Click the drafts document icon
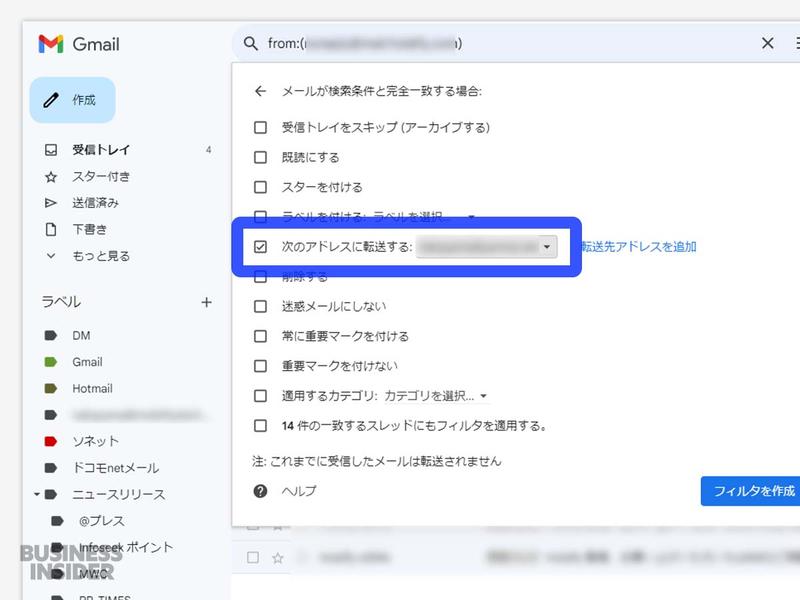The height and width of the screenshot is (600, 800). (x=51, y=230)
